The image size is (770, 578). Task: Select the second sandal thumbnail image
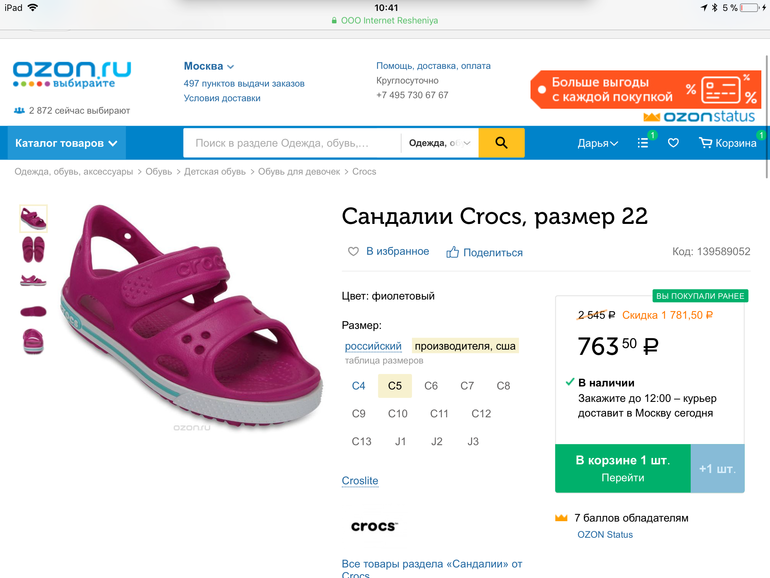pyautogui.click(x=33, y=249)
